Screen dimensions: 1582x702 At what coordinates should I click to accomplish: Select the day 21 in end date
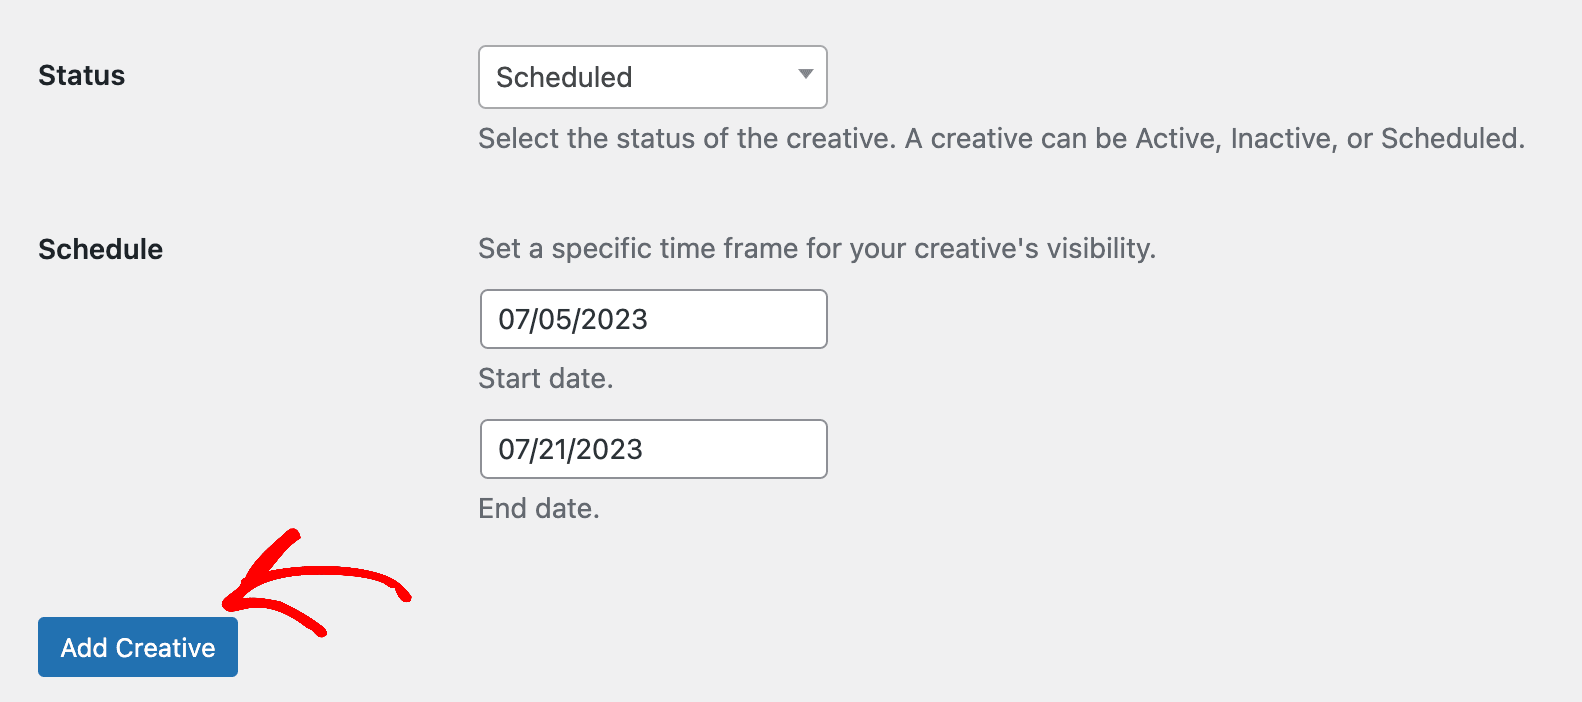pyautogui.click(x=552, y=449)
